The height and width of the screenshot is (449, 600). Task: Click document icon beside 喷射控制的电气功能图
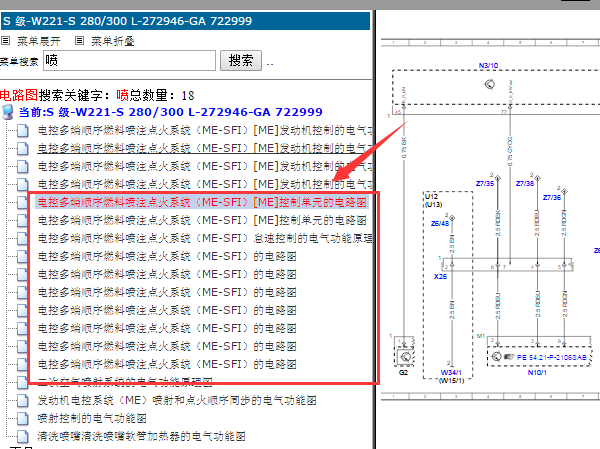(x=23, y=418)
